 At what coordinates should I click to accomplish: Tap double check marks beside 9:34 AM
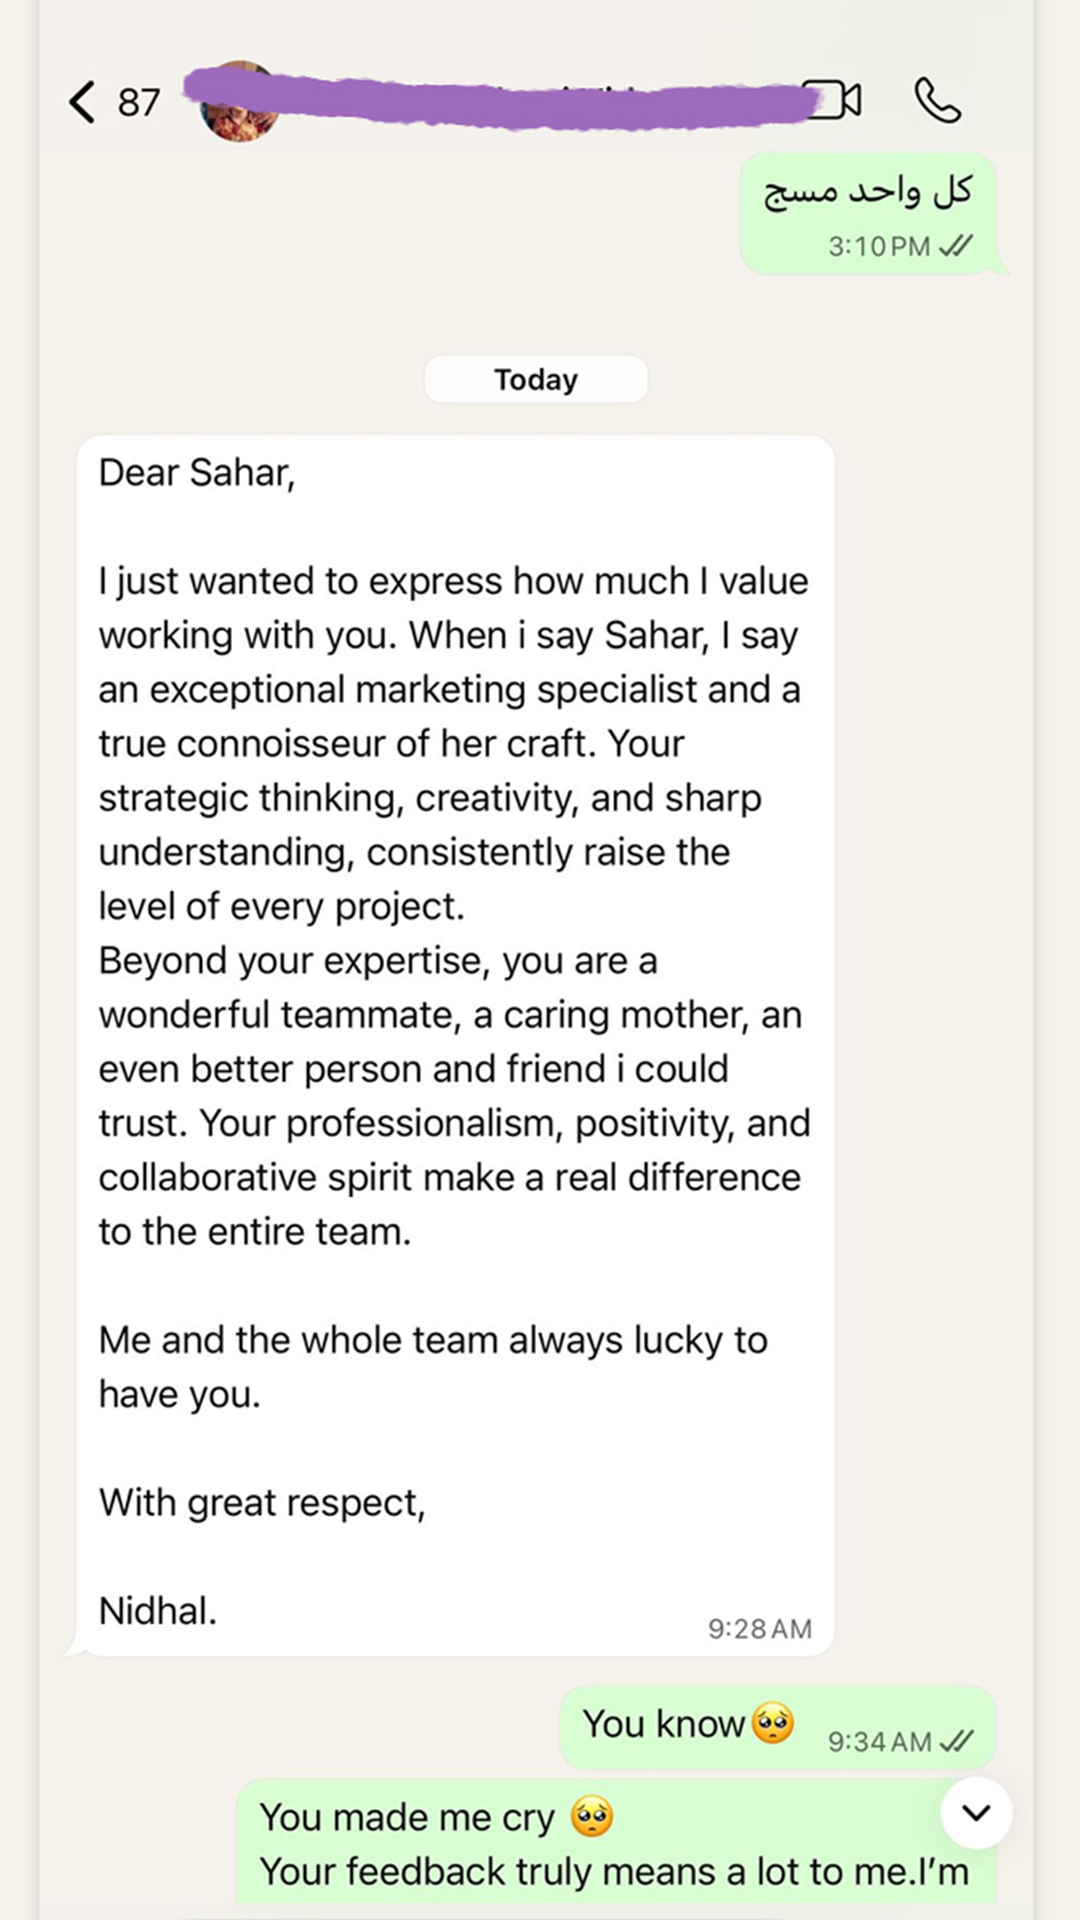pyautogui.click(x=957, y=1741)
